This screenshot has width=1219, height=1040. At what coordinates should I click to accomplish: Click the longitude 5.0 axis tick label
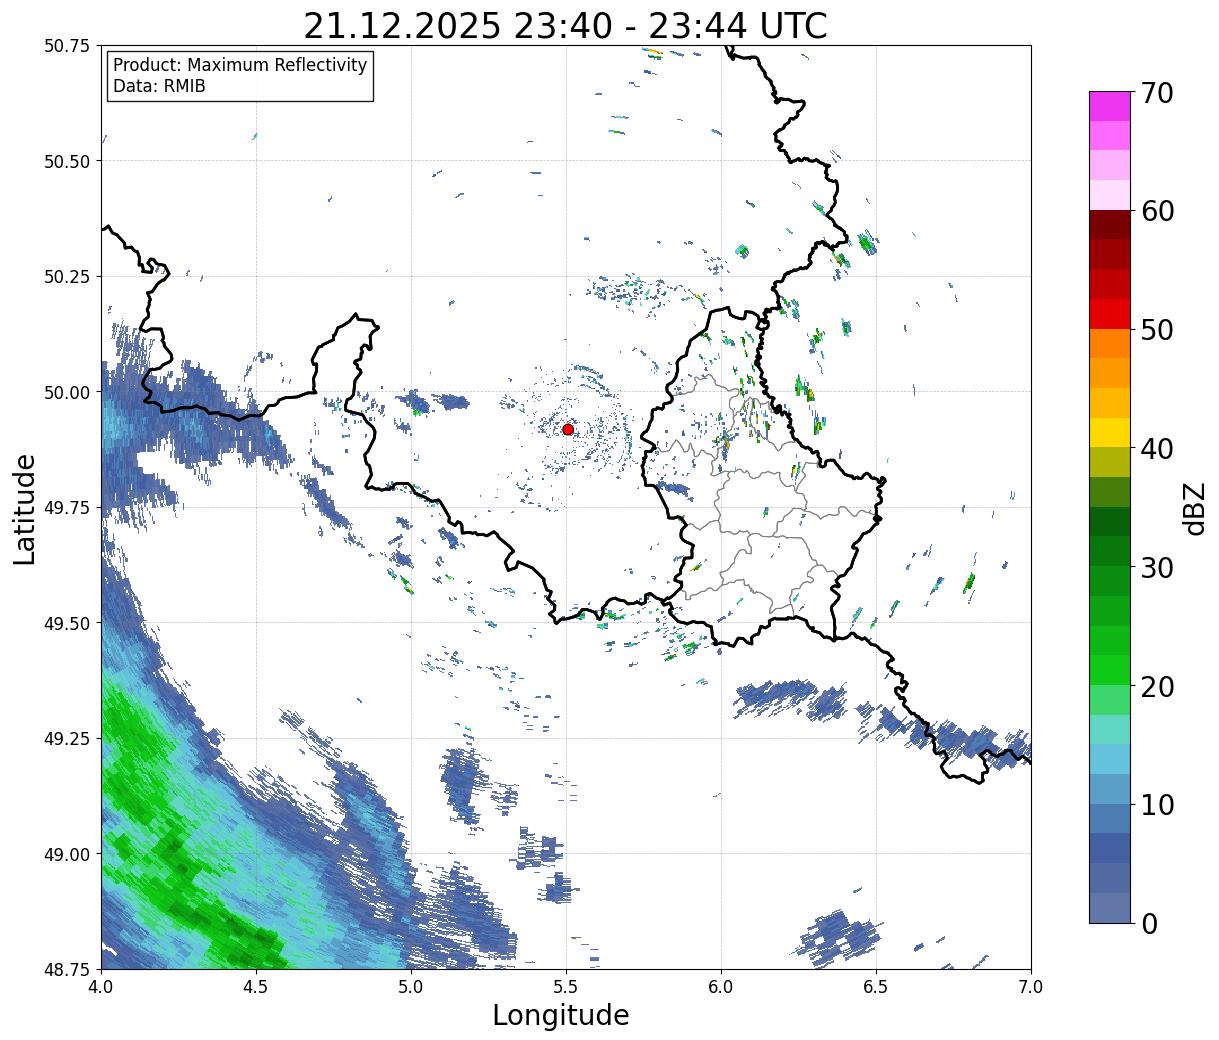(x=411, y=987)
